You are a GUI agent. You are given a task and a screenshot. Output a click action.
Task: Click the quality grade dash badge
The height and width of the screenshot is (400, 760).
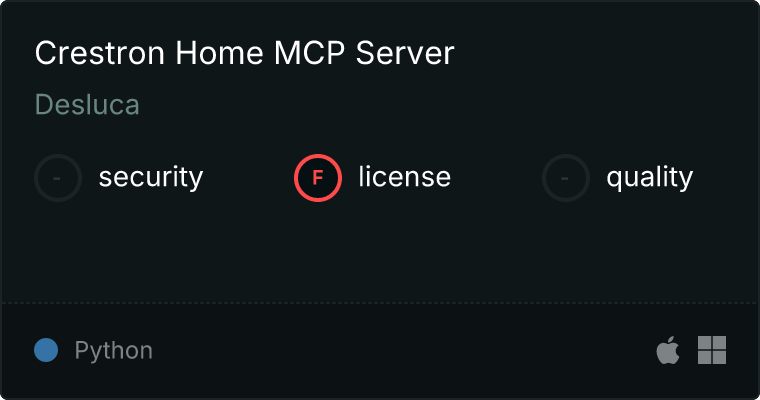[x=566, y=178]
